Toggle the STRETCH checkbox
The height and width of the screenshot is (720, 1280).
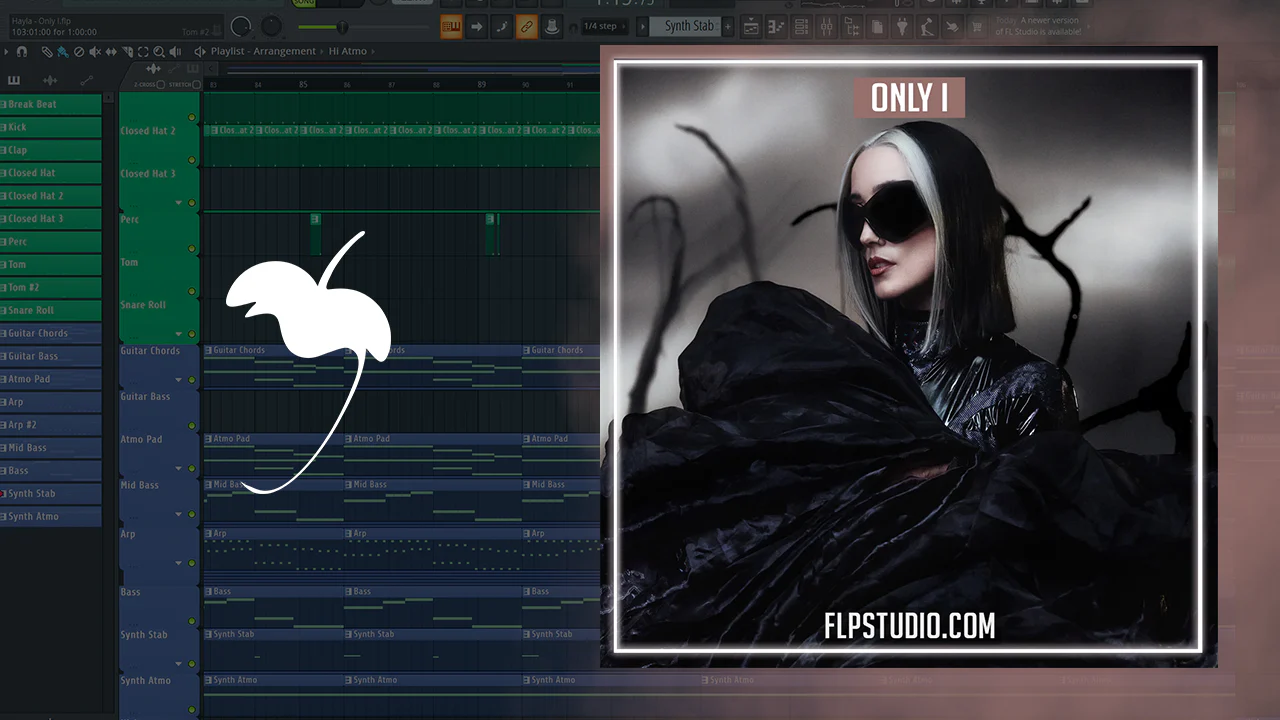196,85
